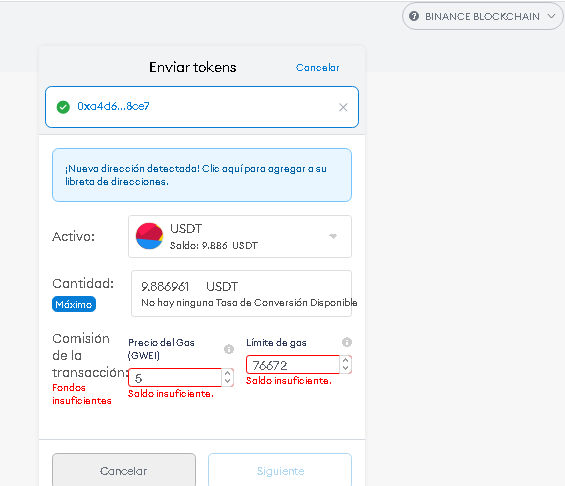Increase gas limit with the up arrow

(x=346, y=360)
